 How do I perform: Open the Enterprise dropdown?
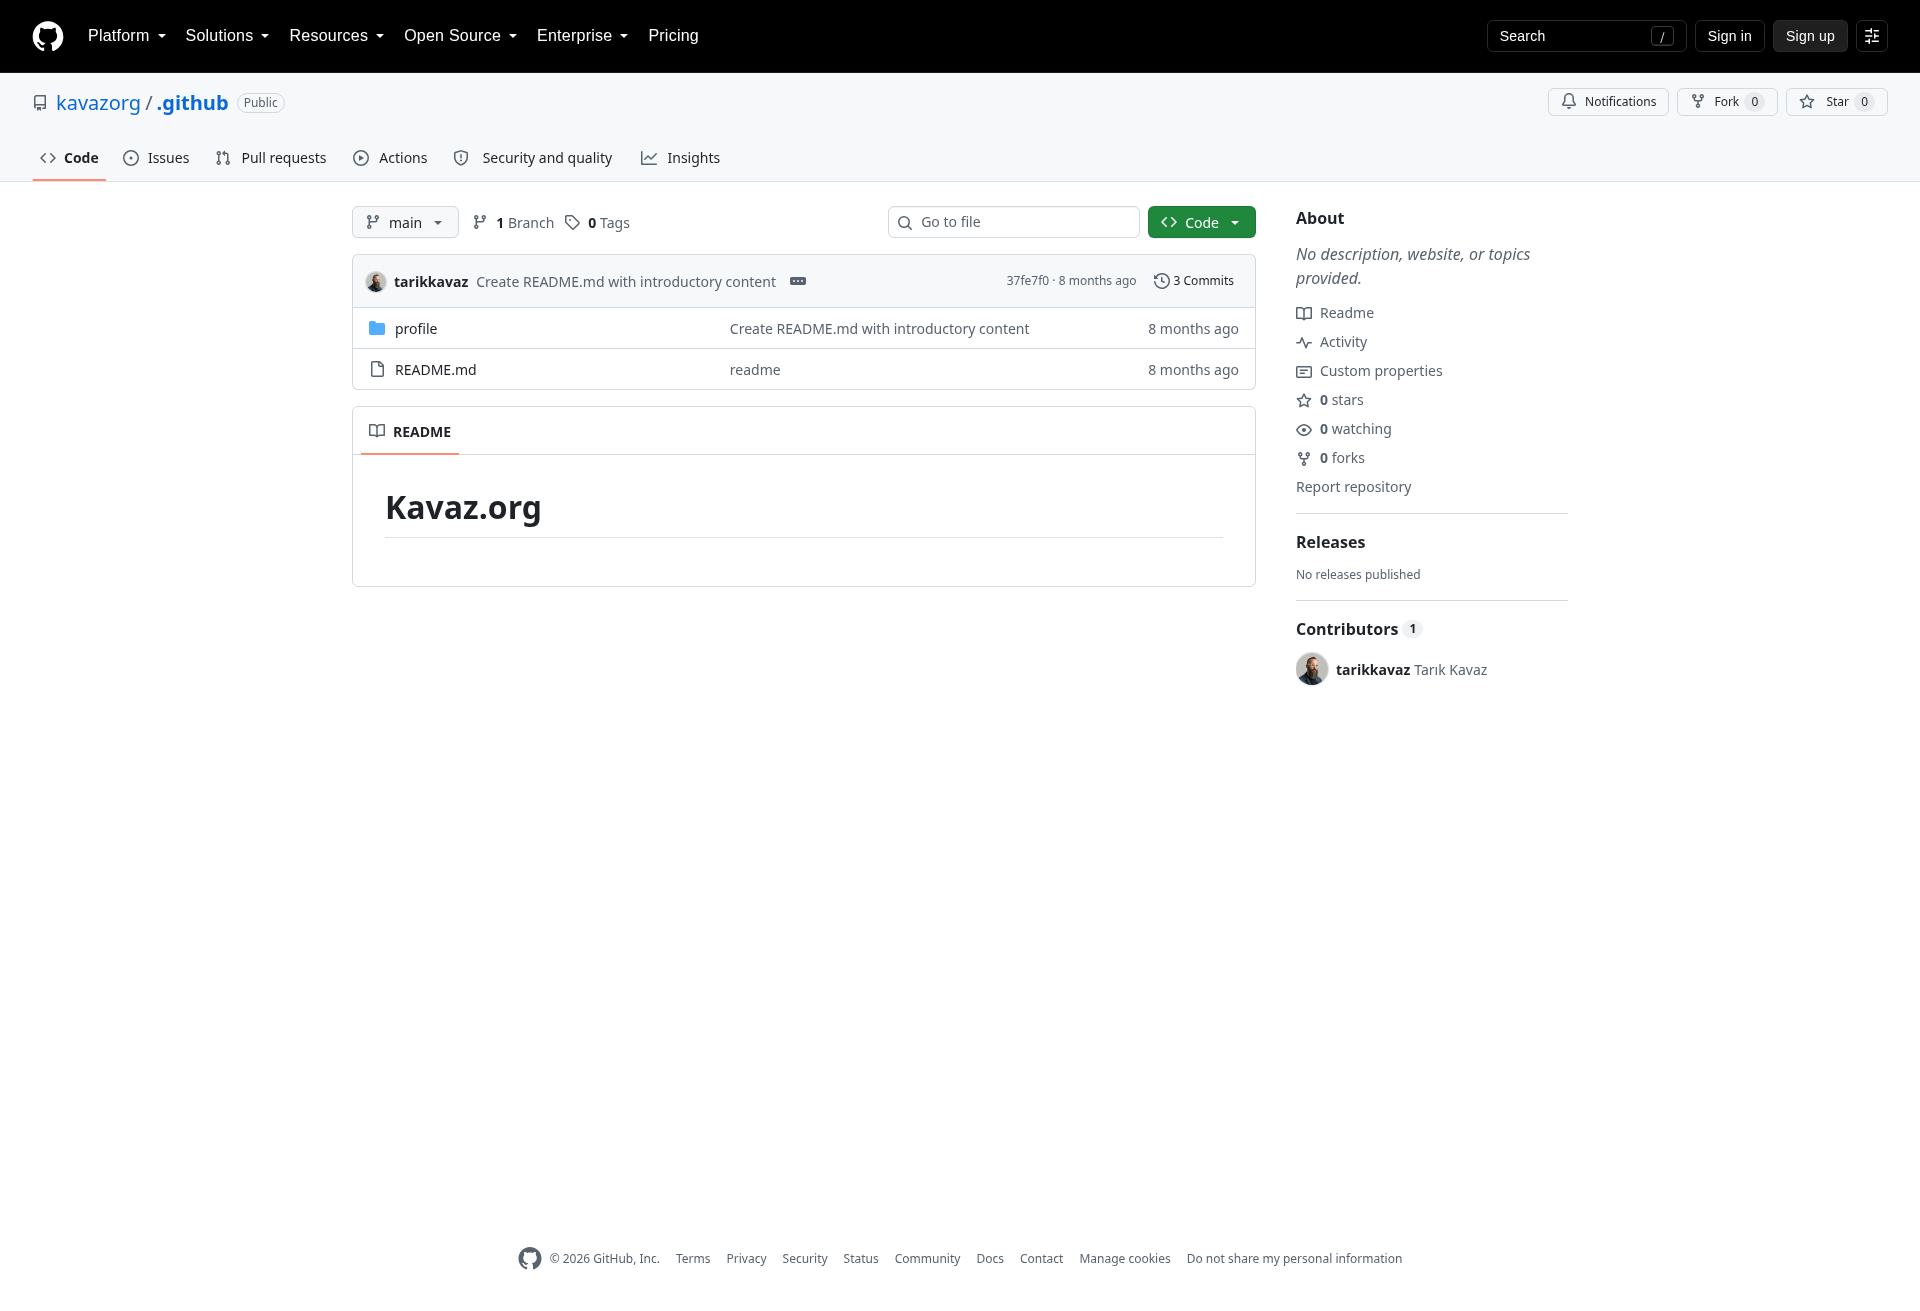582,36
